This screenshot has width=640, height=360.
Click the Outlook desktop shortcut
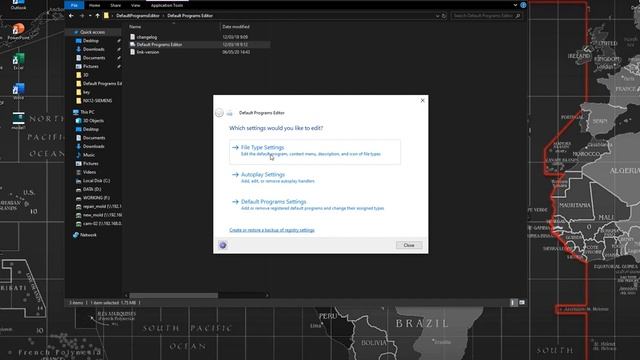[x=18, y=5]
